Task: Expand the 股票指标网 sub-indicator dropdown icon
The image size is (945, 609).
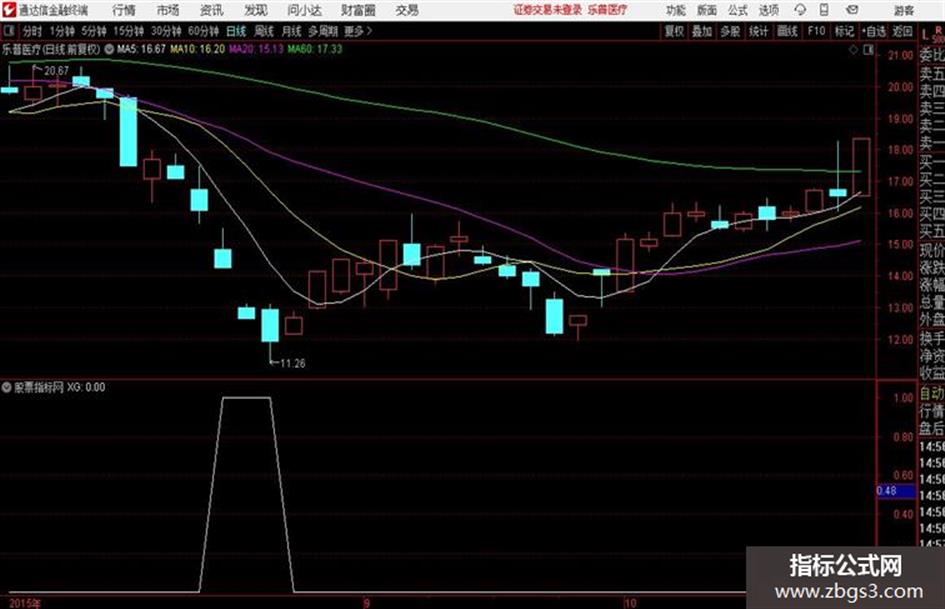Action: [7, 387]
